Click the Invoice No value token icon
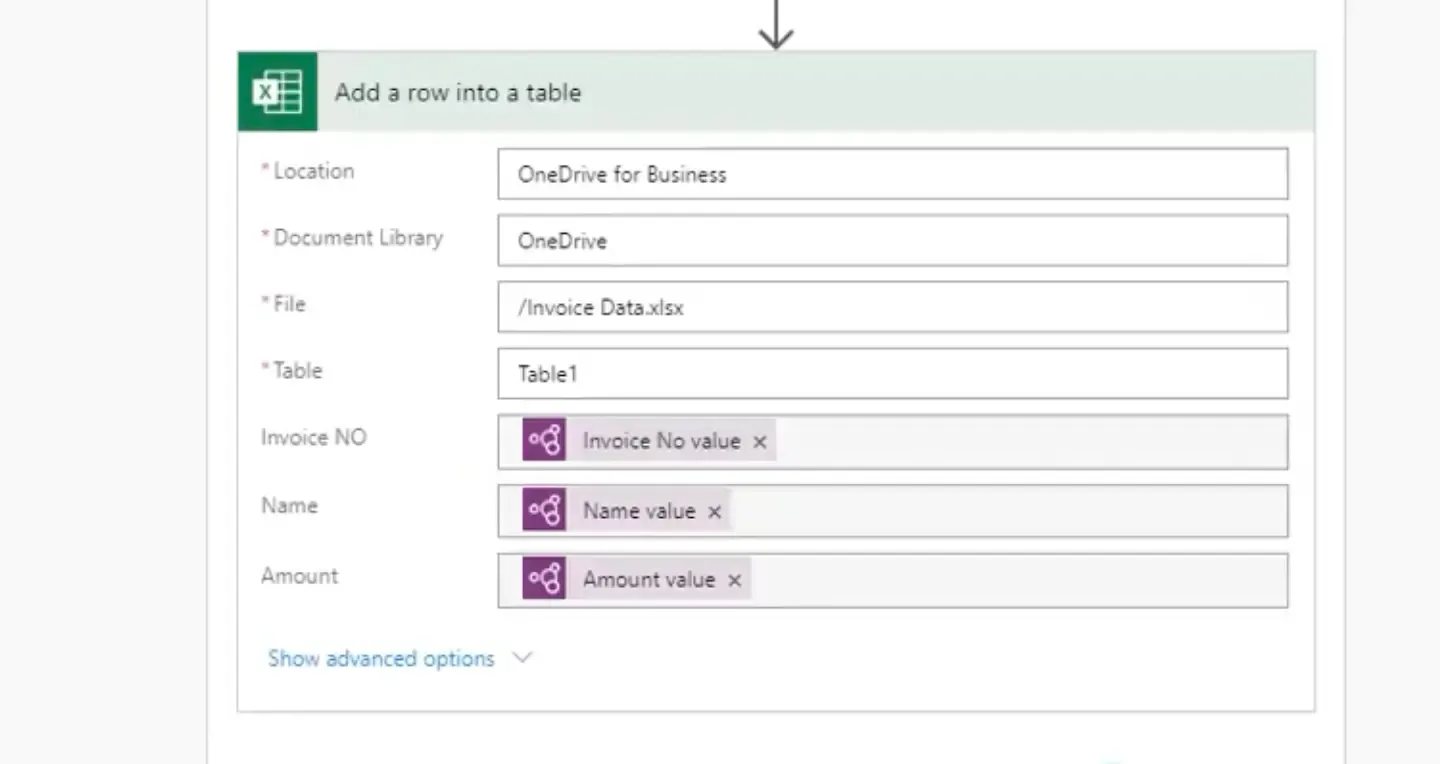This screenshot has height=764, width=1440. point(544,441)
